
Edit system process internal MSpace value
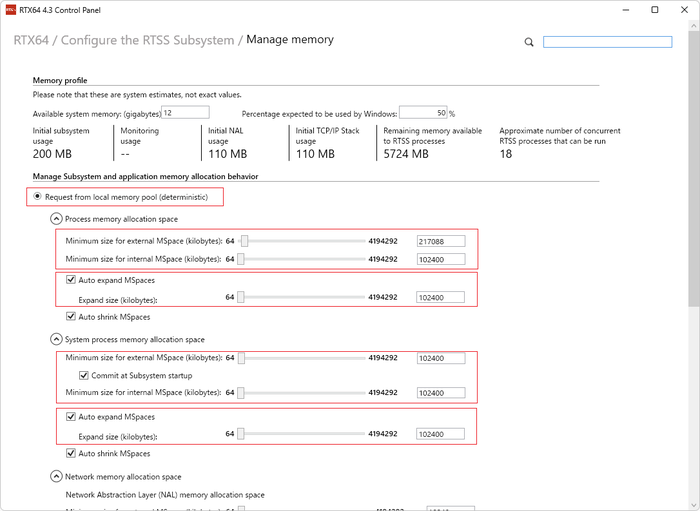[x=441, y=393]
